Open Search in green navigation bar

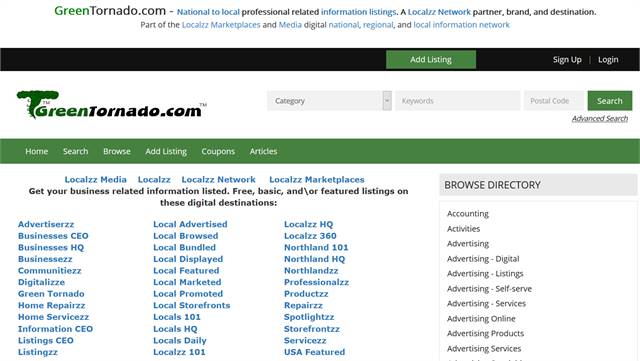[76, 152]
